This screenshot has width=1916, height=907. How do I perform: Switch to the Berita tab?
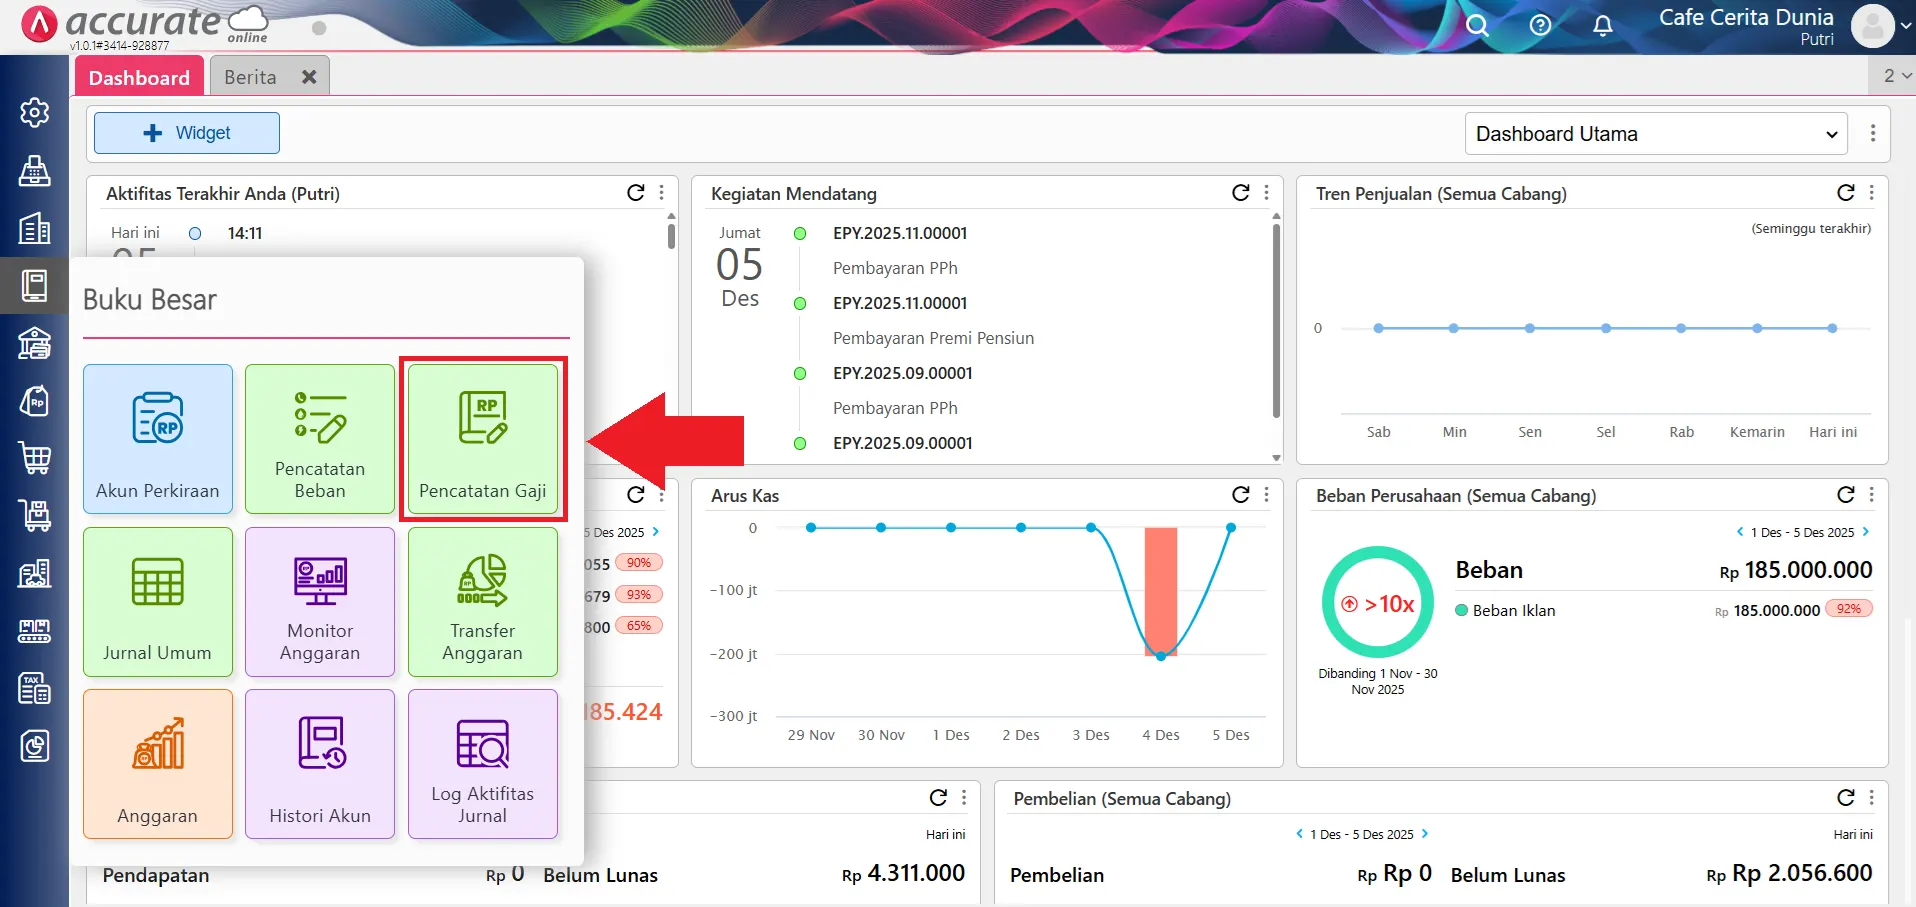click(250, 77)
